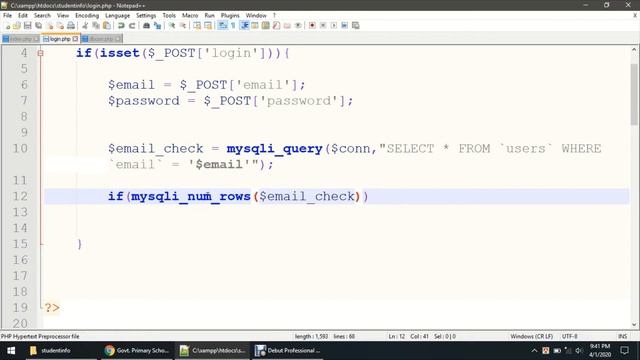
Task: Save the current file using toolbar icon
Action: [x=27, y=25]
